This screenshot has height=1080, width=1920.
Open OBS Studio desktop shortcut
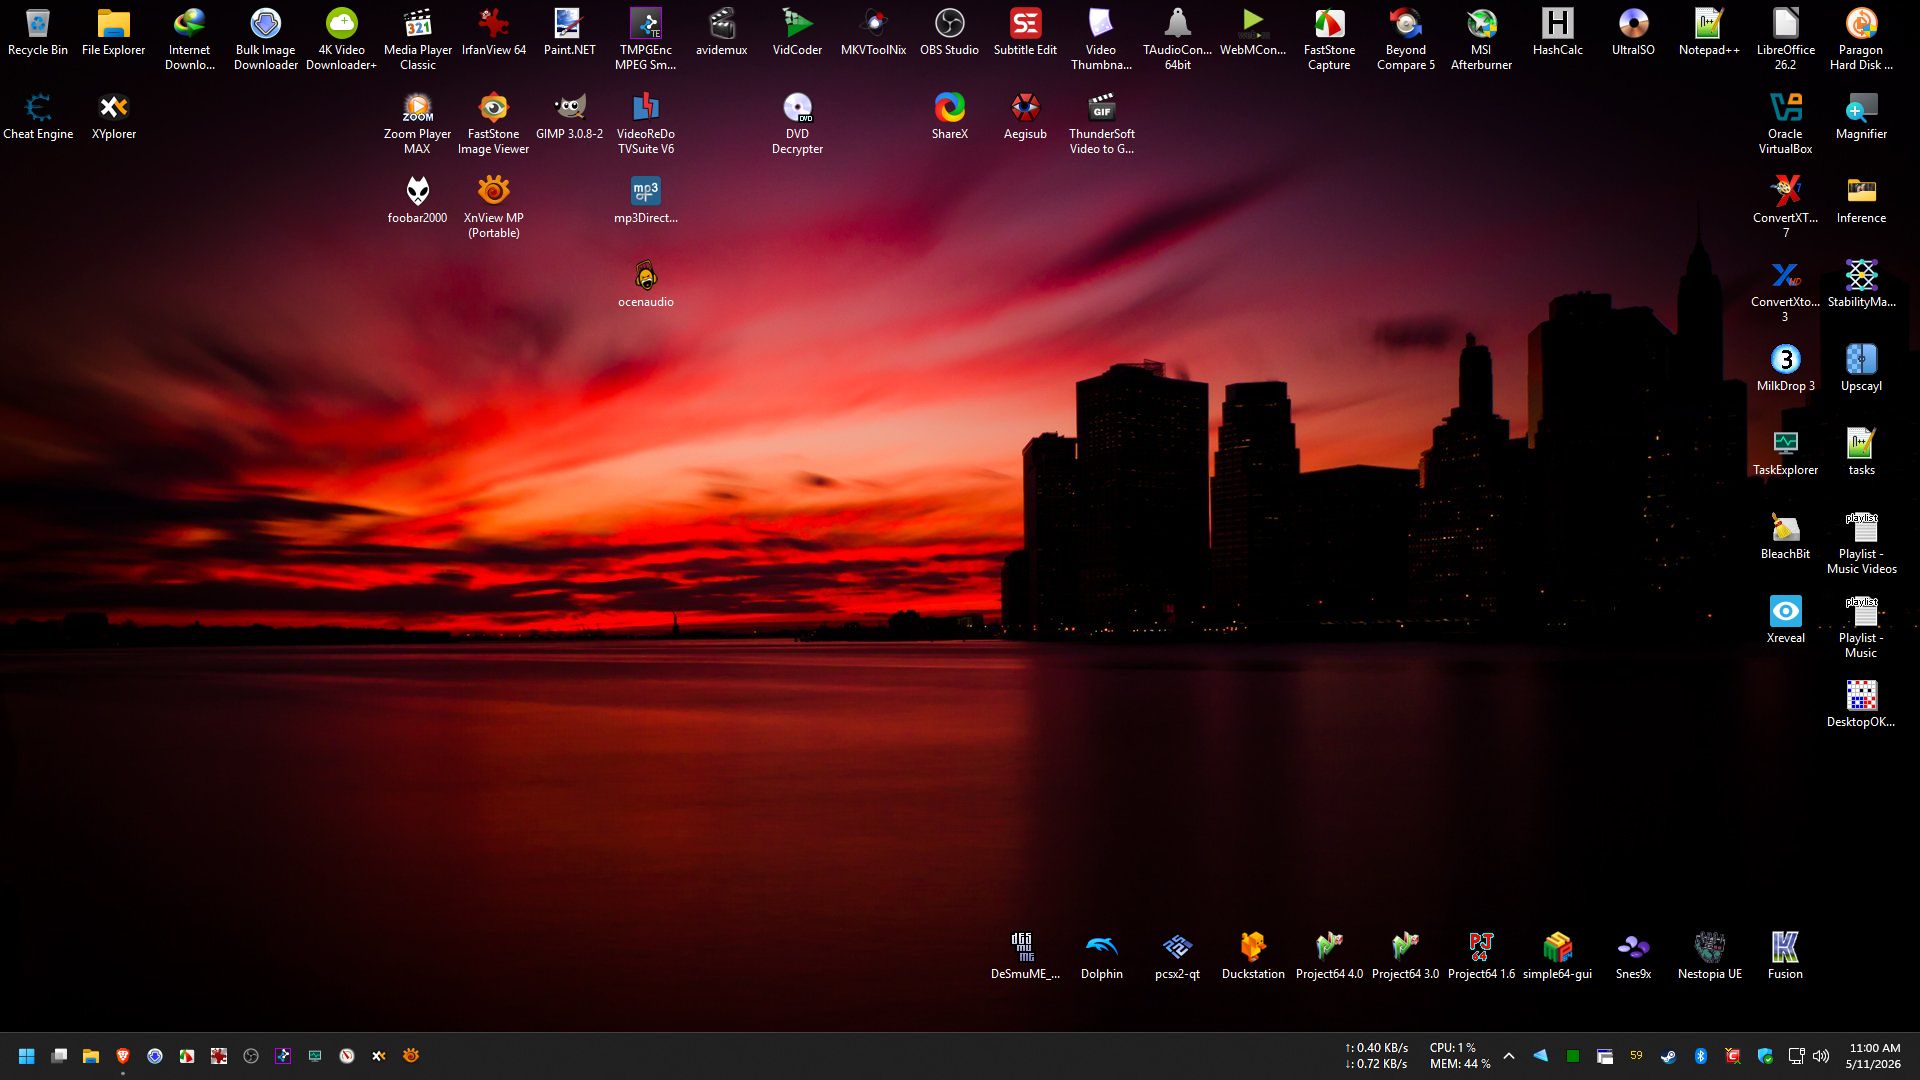[x=949, y=33]
